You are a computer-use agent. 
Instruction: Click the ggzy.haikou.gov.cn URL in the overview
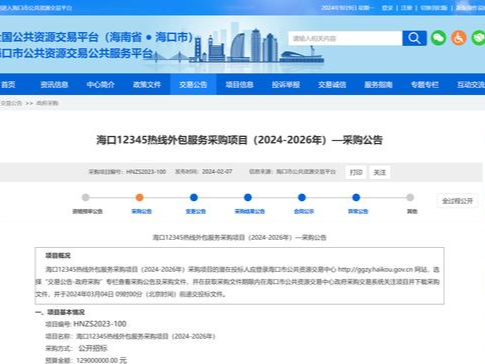coord(375,269)
